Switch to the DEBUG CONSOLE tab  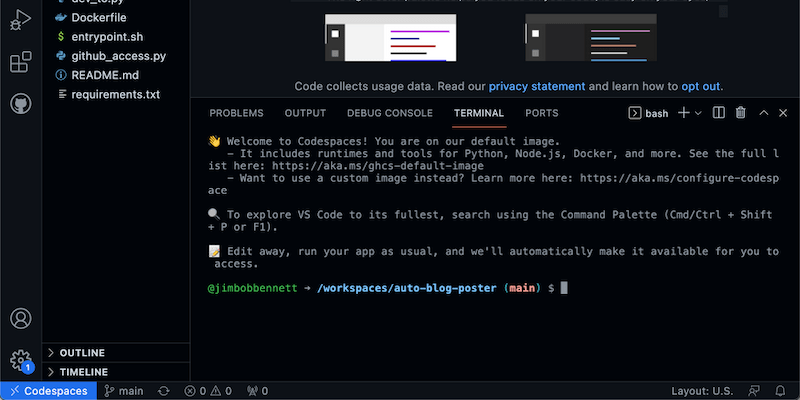pos(390,113)
